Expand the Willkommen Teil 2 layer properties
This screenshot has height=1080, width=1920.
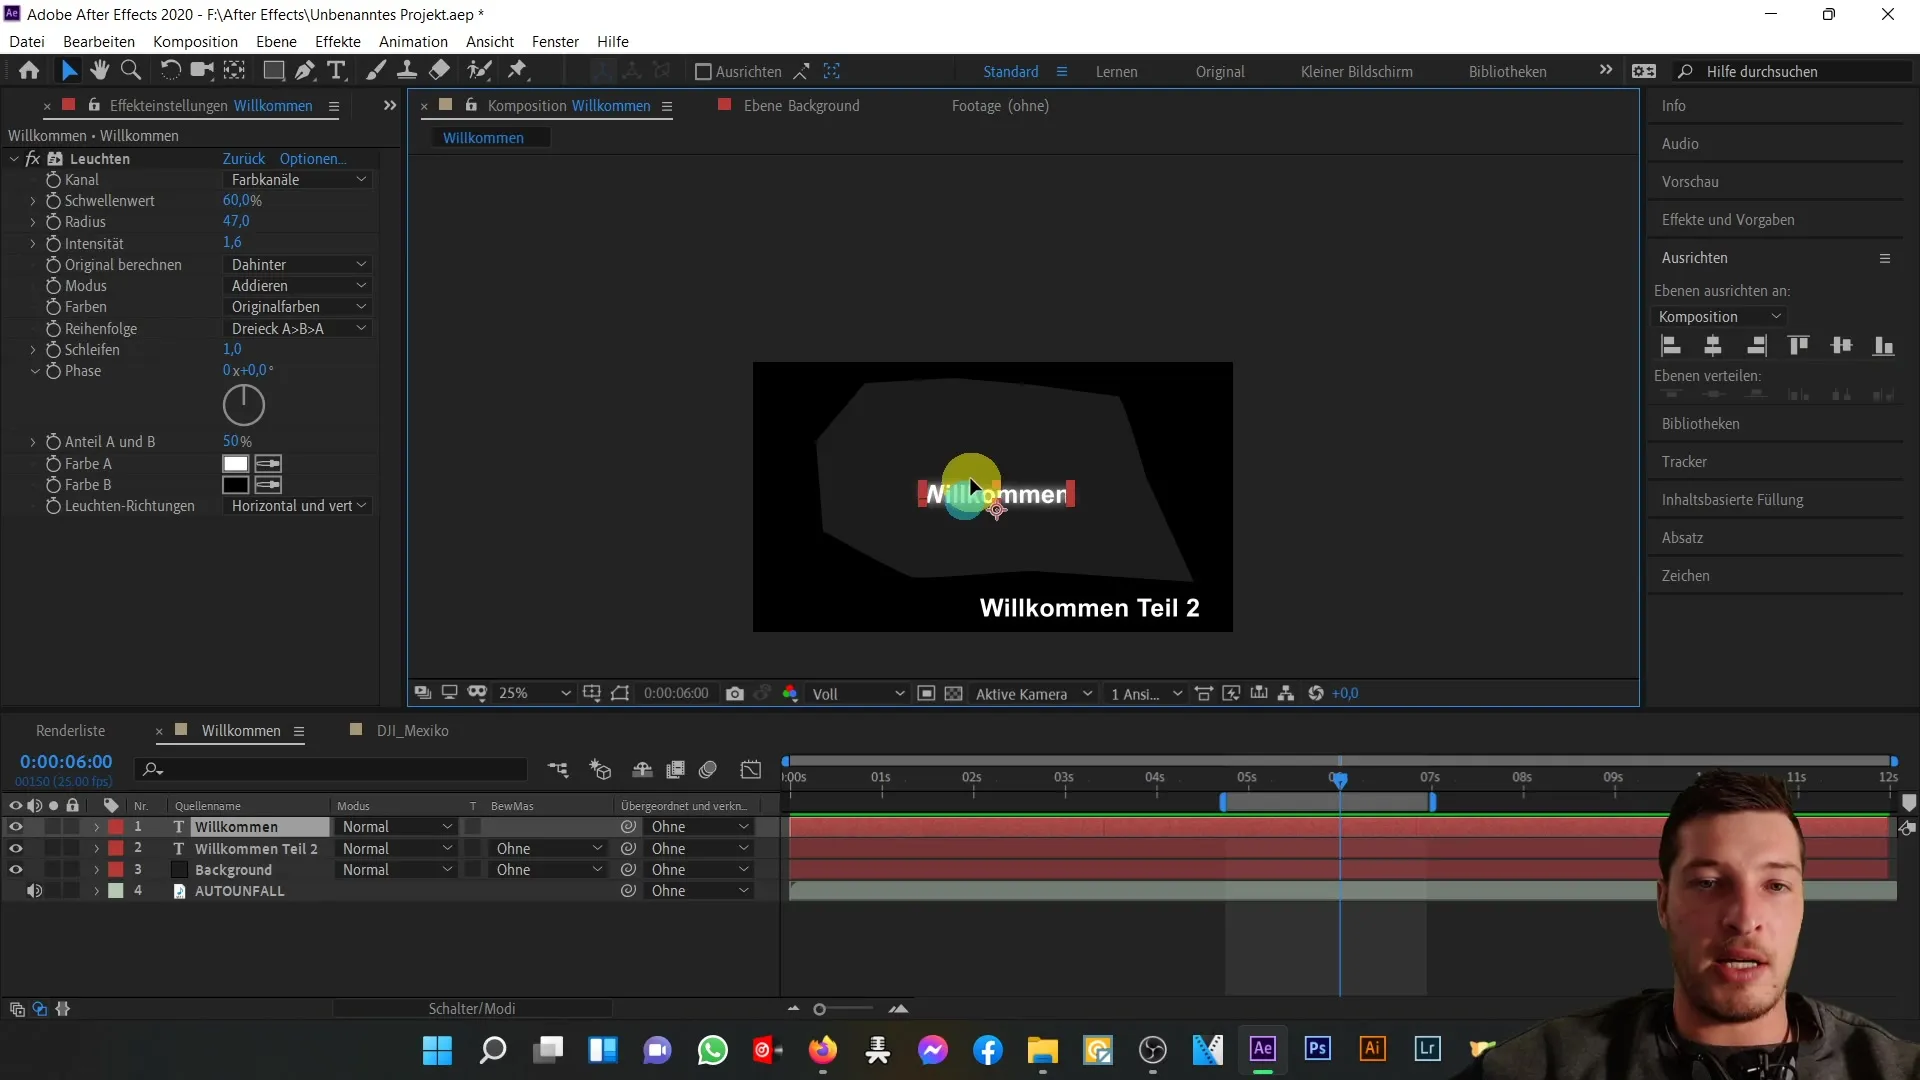(96, 849)
